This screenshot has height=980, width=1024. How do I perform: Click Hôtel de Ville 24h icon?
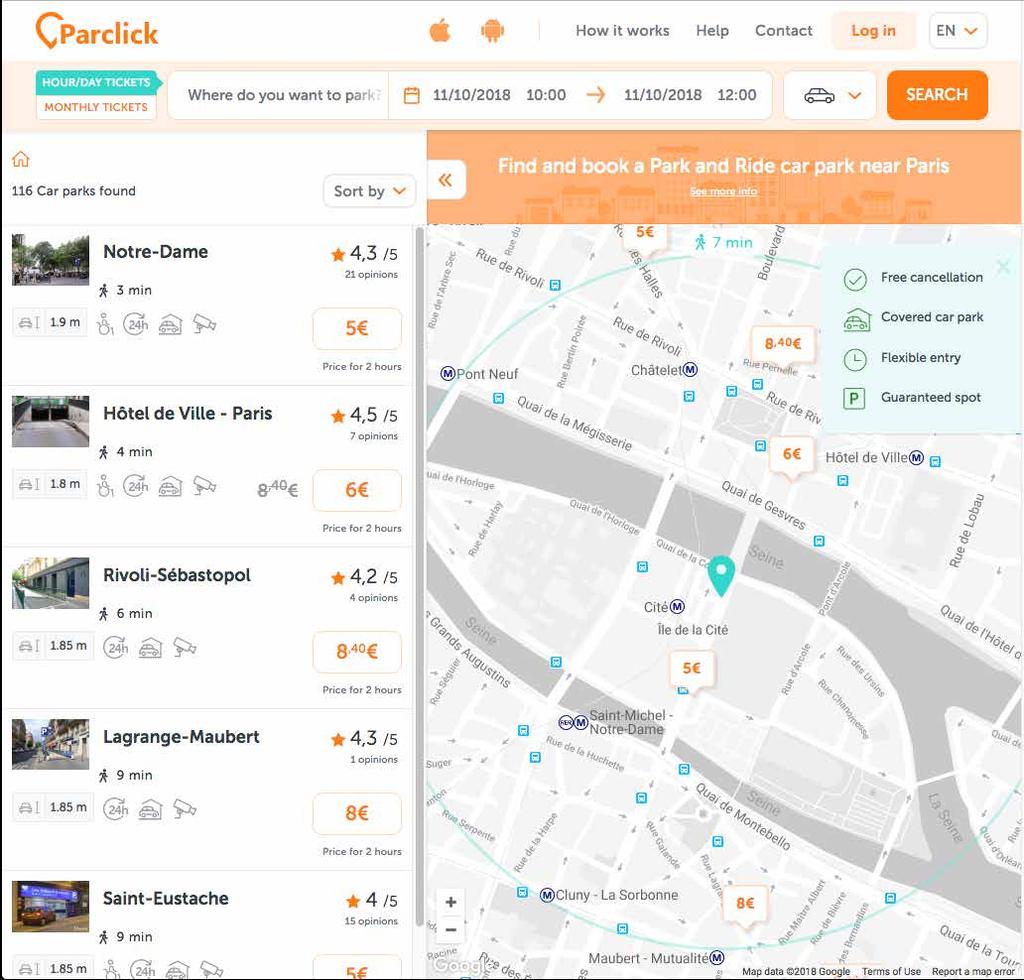tap(136, 486)
